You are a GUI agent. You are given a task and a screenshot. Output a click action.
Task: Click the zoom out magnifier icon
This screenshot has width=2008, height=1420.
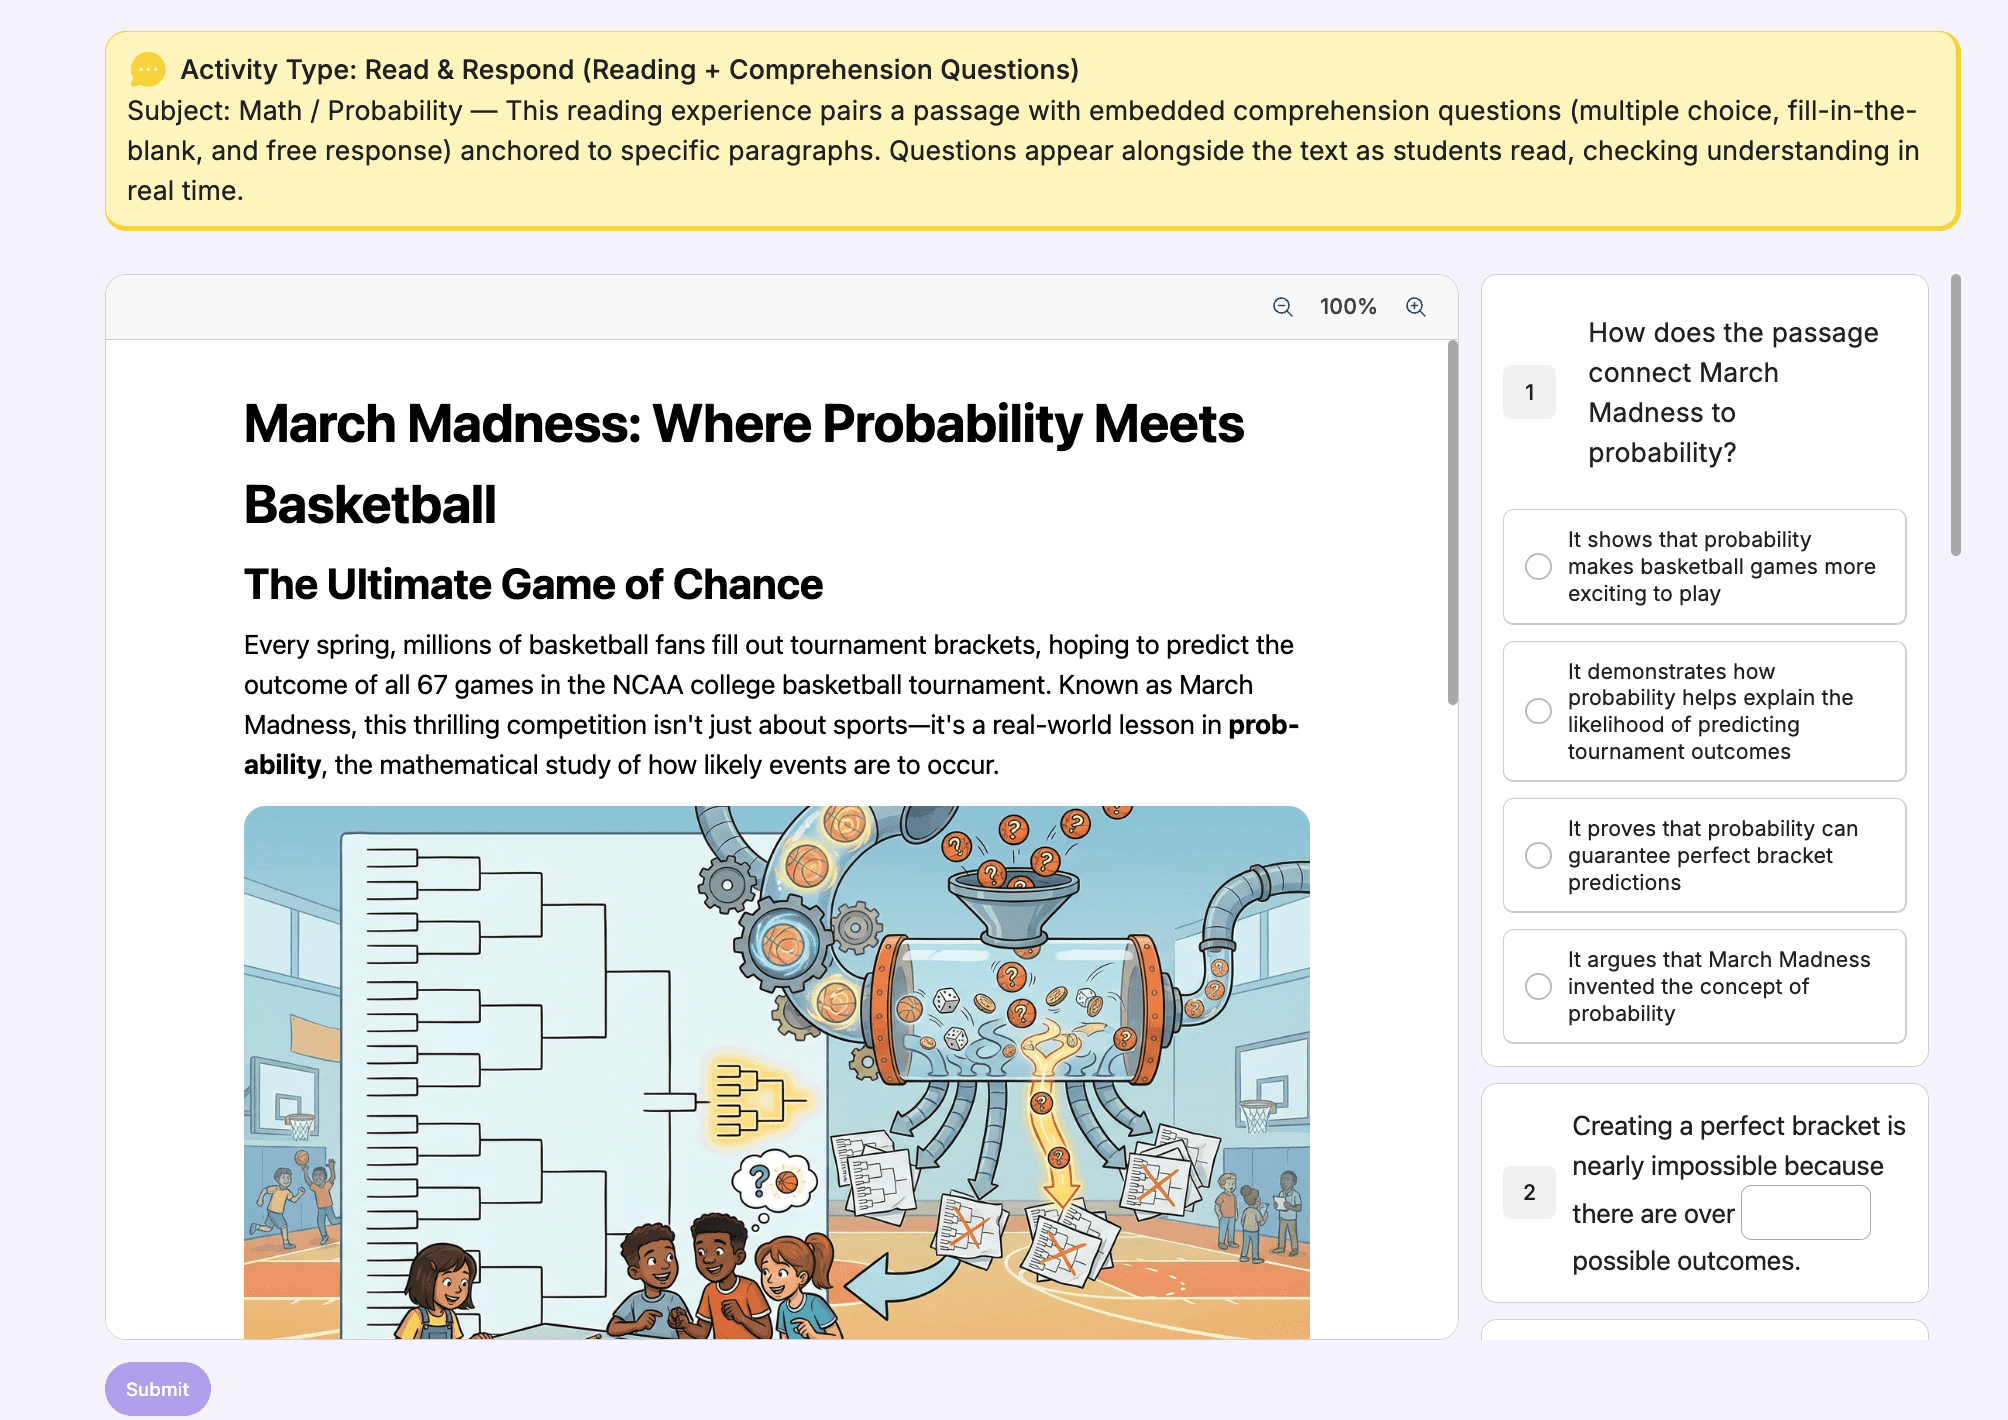(1282, 307)
